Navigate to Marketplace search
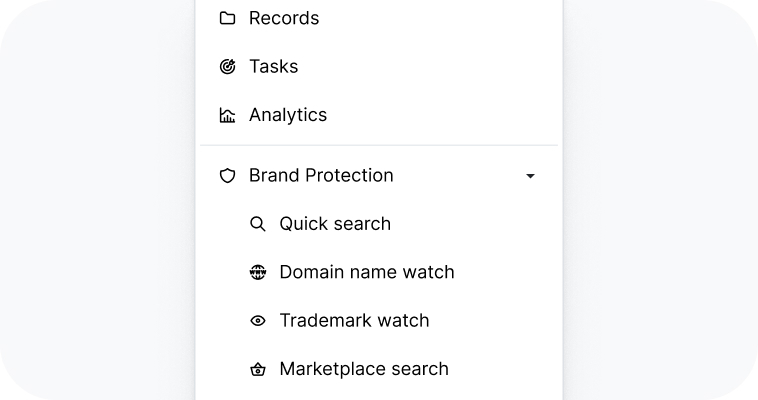 364,369
